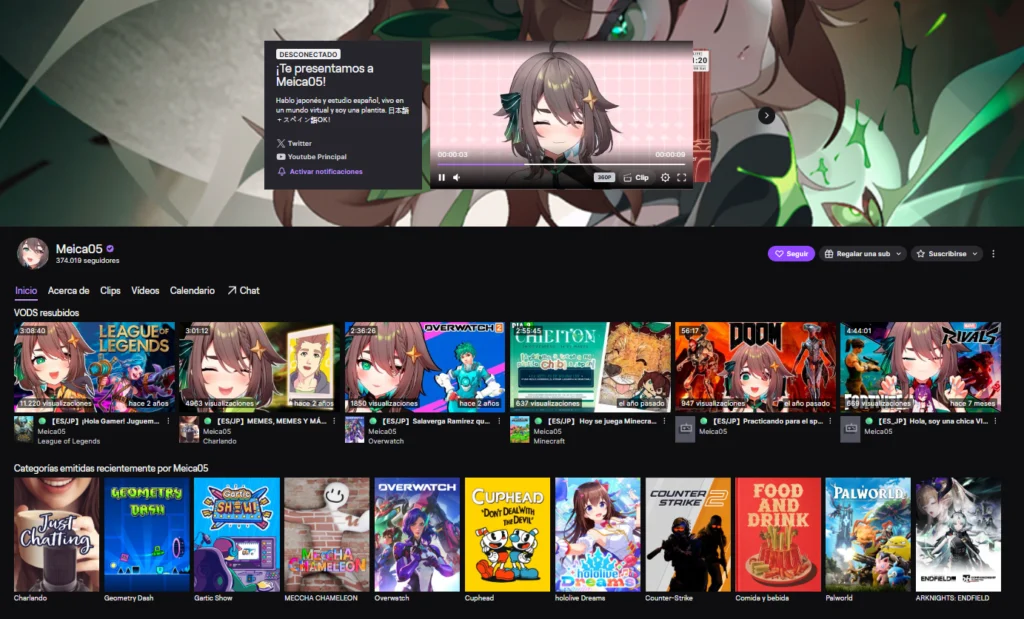Switch to the Acerca de tab

pyautogui.click(x=69, y=291)
